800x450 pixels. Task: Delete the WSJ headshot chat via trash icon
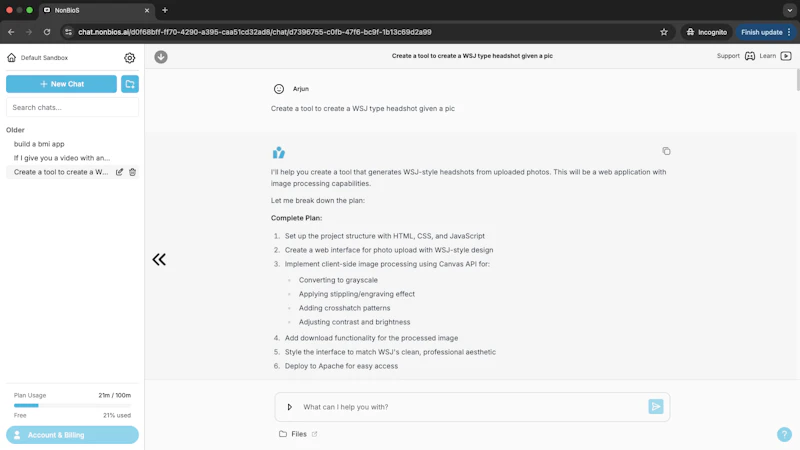point(133,172)
